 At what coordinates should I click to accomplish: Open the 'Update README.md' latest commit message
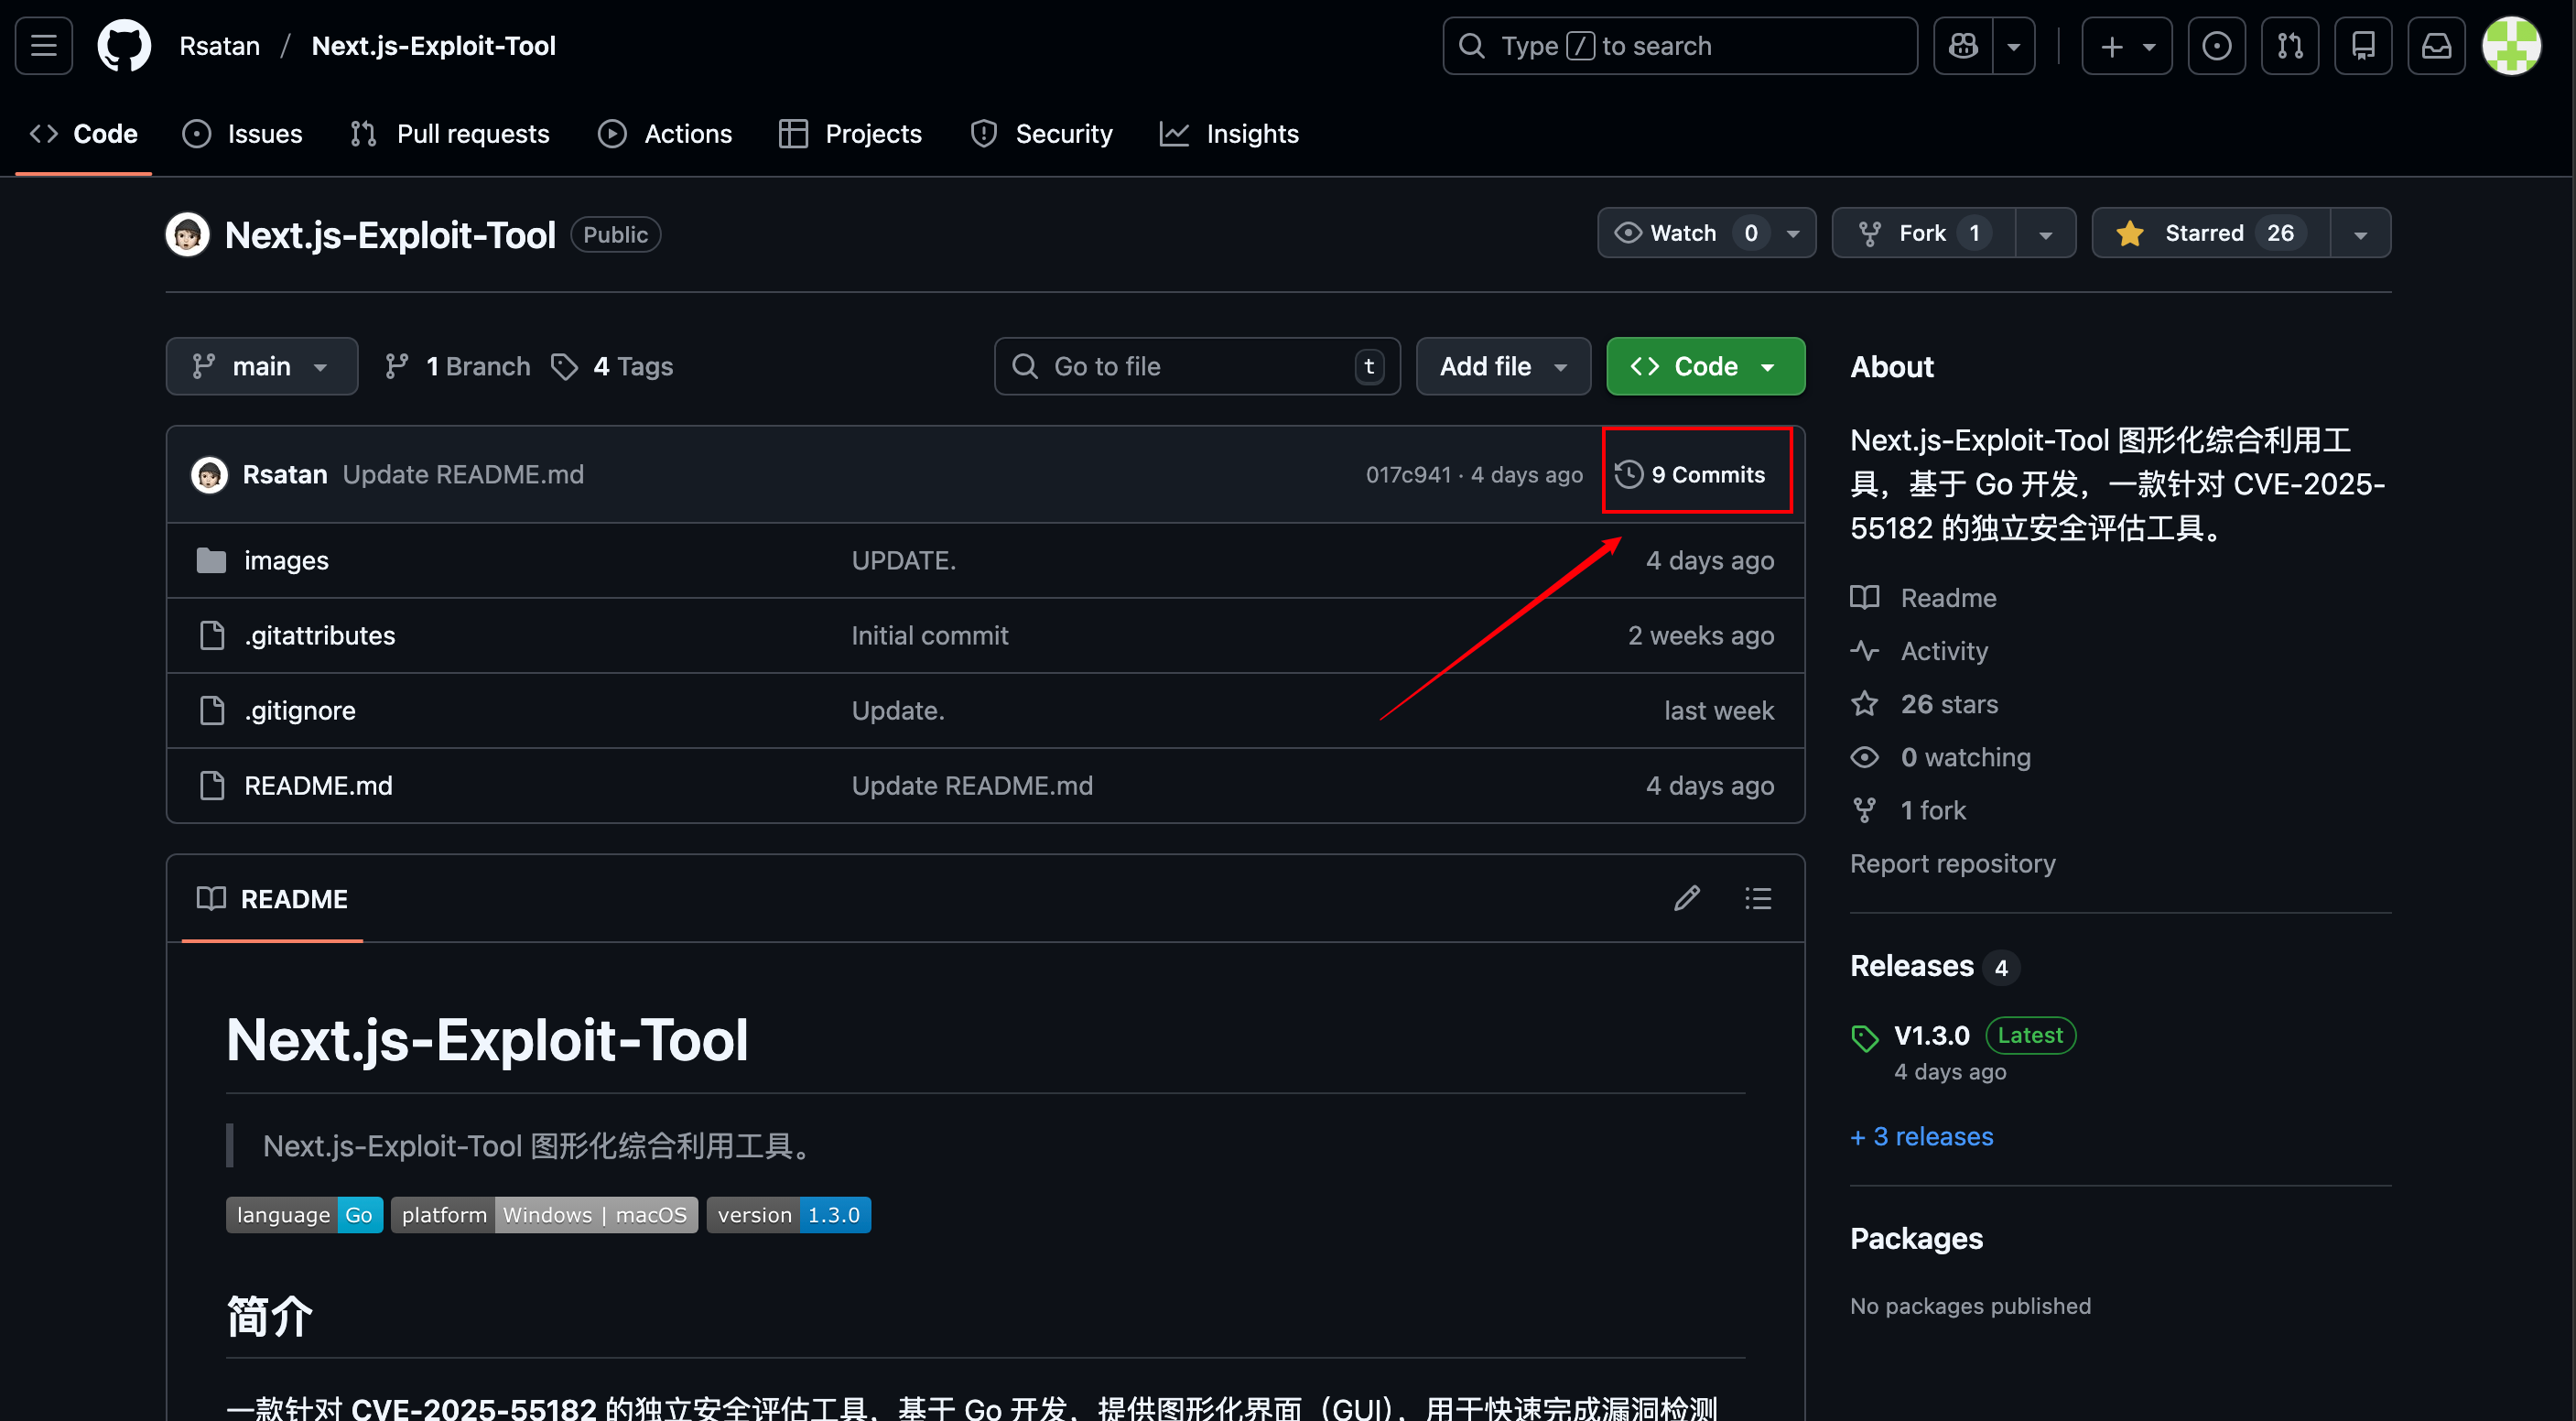[463, 474]
